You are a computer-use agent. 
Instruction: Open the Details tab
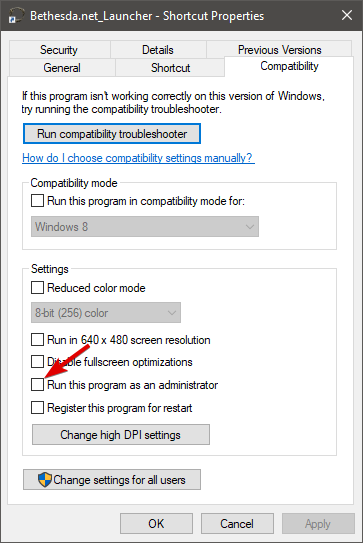point(158,50)
